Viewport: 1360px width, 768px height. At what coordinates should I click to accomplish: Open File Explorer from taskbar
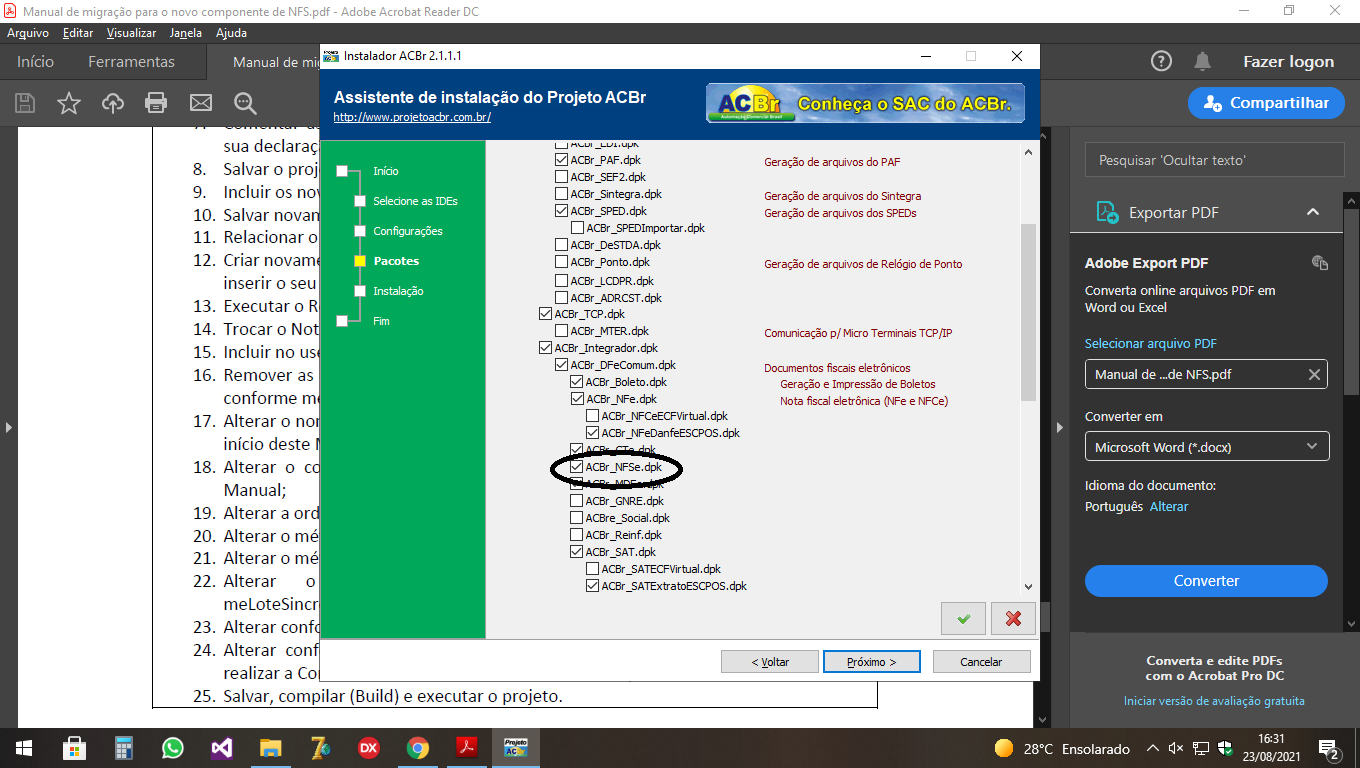pos(271,748)
